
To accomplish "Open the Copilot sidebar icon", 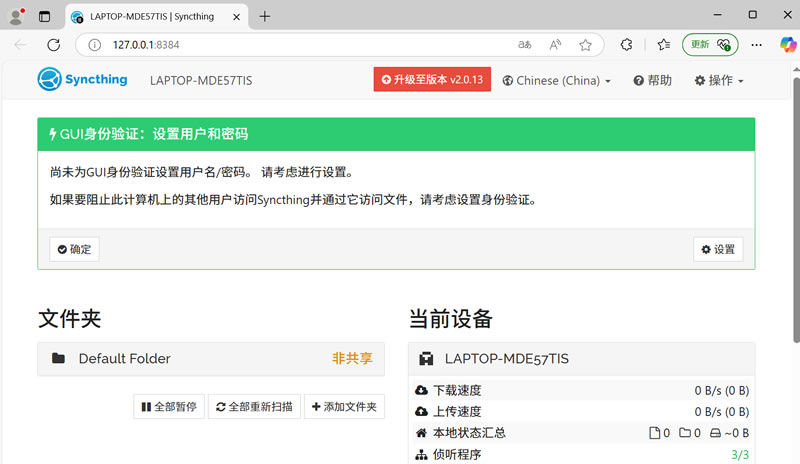I will 785,45.
